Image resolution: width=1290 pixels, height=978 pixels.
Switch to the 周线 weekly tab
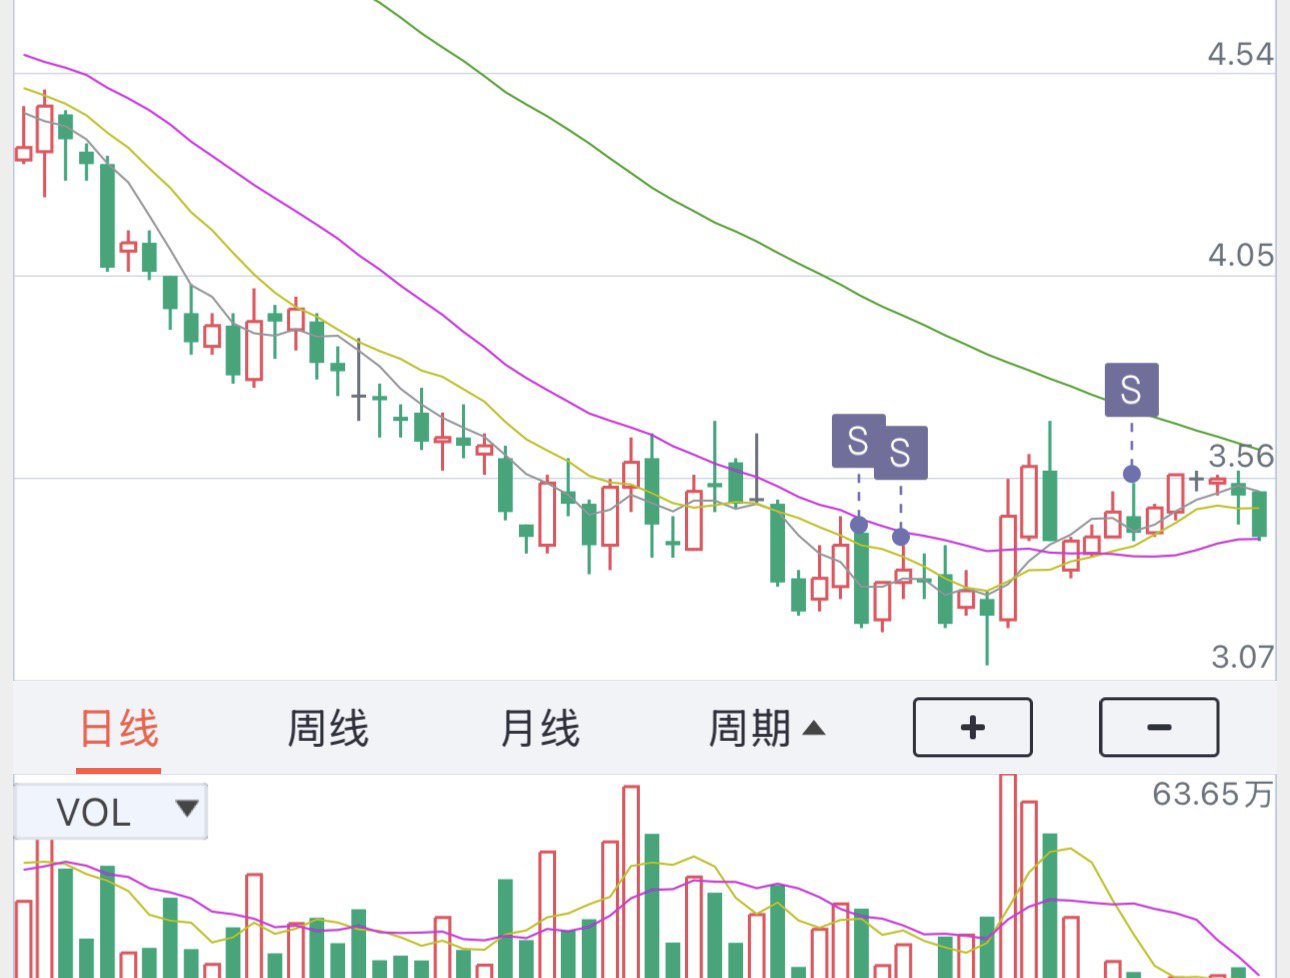click(328, 728)
